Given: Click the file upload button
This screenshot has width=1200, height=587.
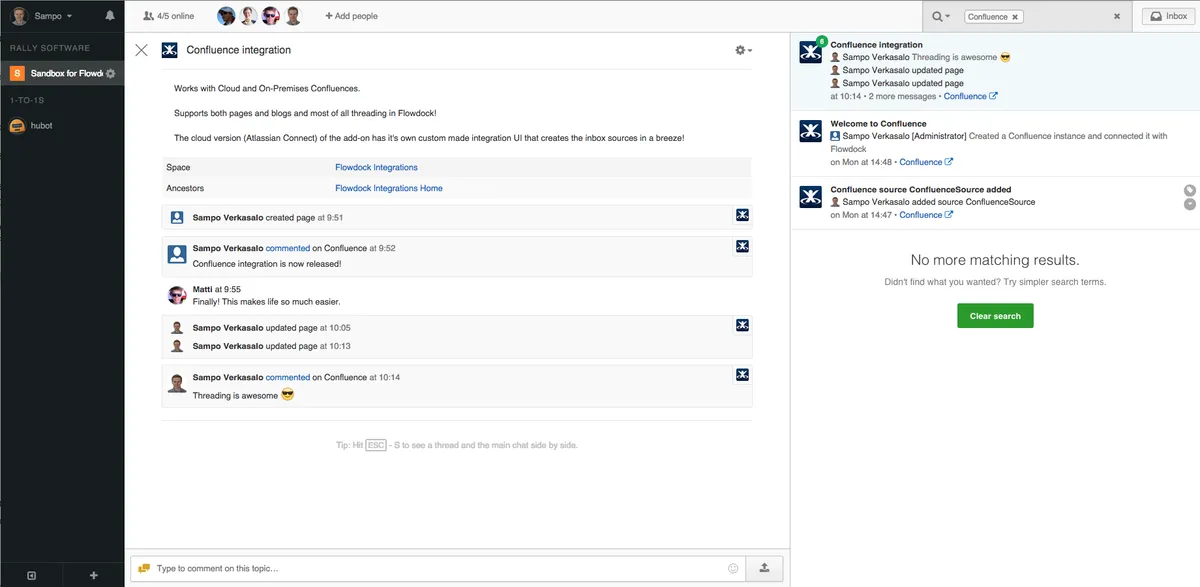Looking at the screenshot, I should pyautogui.click(x=764, y=568).
